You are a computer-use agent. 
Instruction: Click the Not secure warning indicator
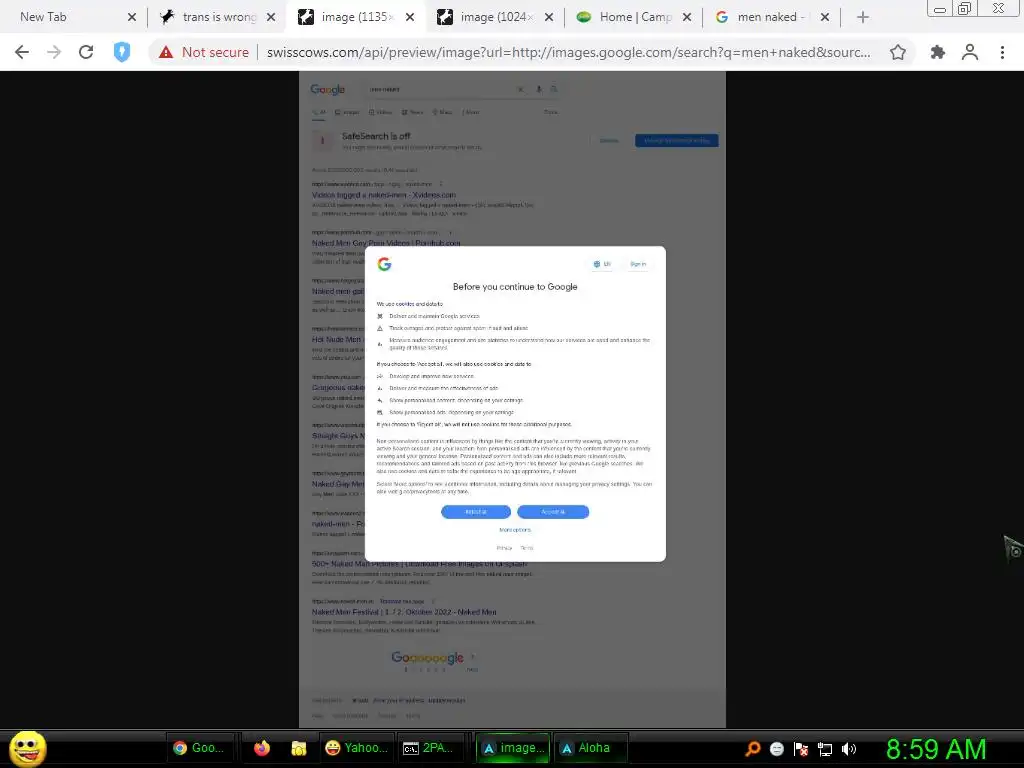tap(204, 52)
